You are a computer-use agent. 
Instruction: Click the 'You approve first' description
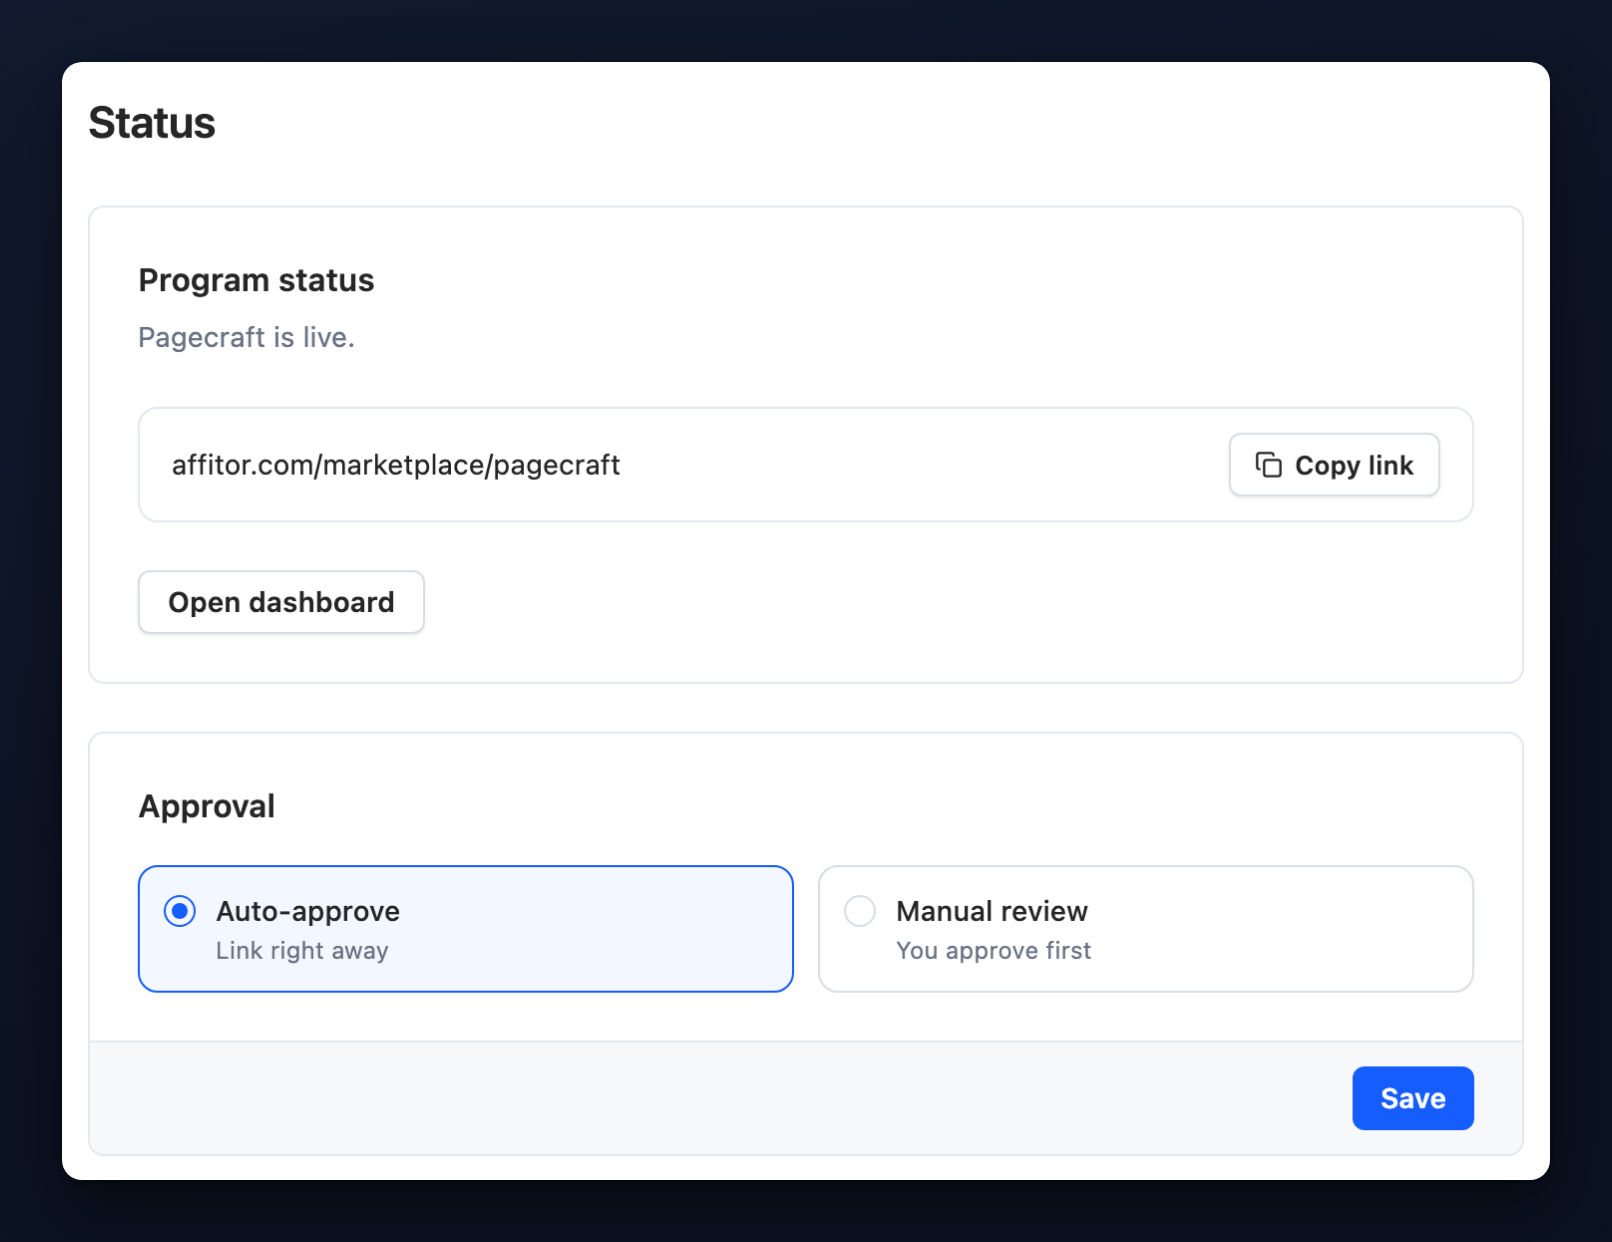[x=993, y=951]
